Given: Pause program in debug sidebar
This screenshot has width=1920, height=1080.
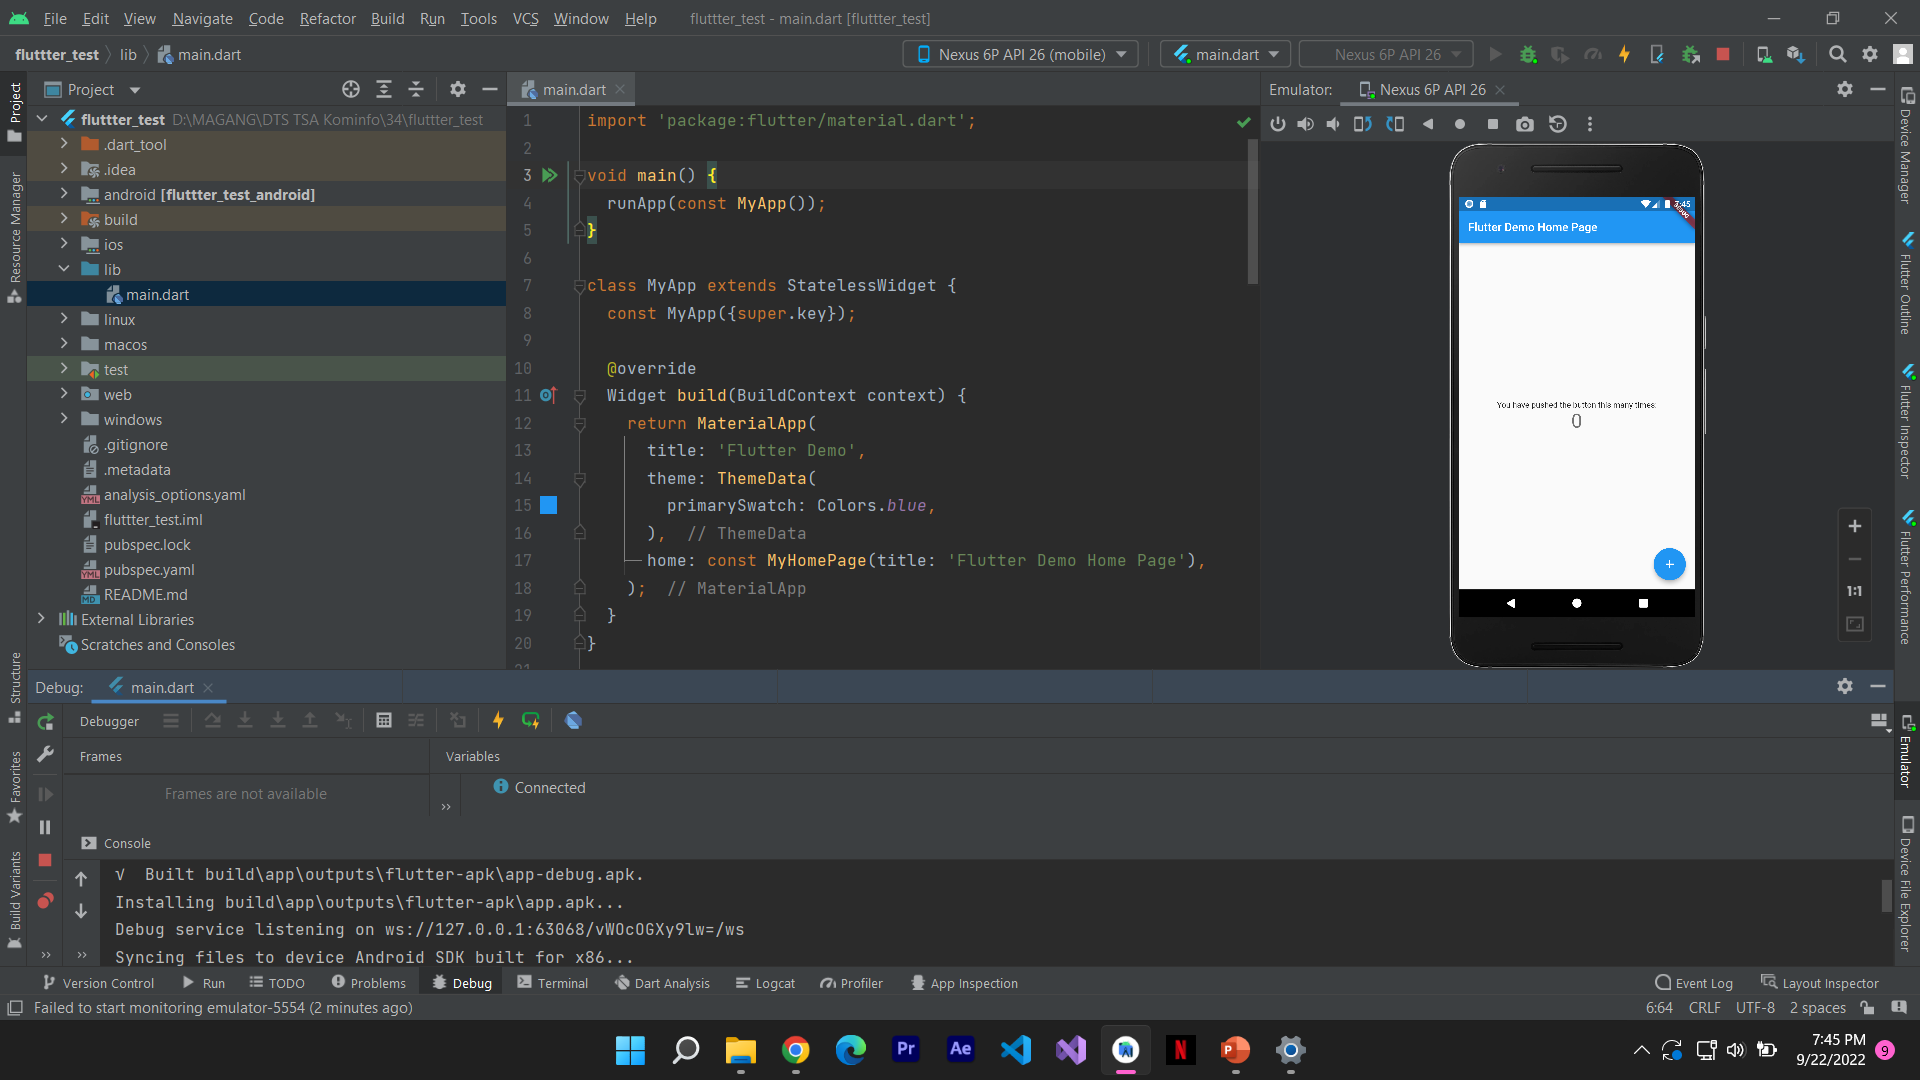Looking at the screenshot, I should click(x=45, y=827).
